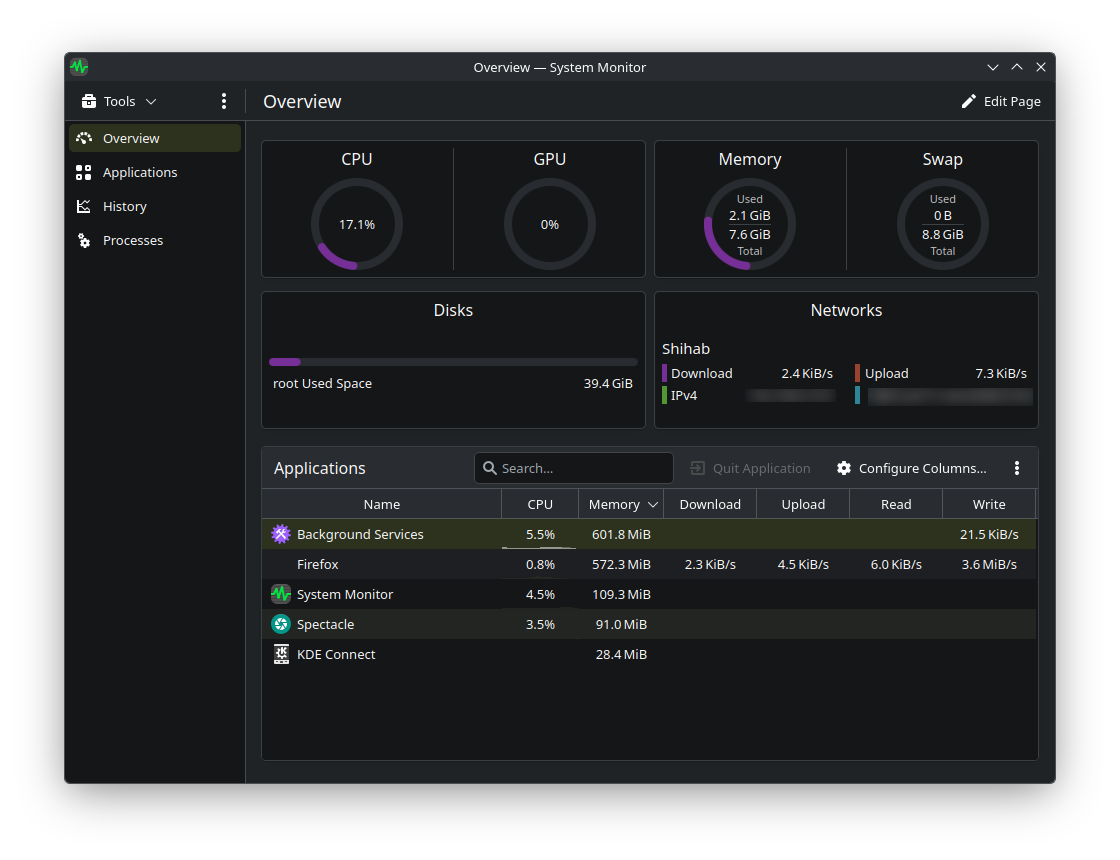The image size is (1120, 860).
Task: Click the System Monitor app icon in title bar
Action: pos(79,67)
